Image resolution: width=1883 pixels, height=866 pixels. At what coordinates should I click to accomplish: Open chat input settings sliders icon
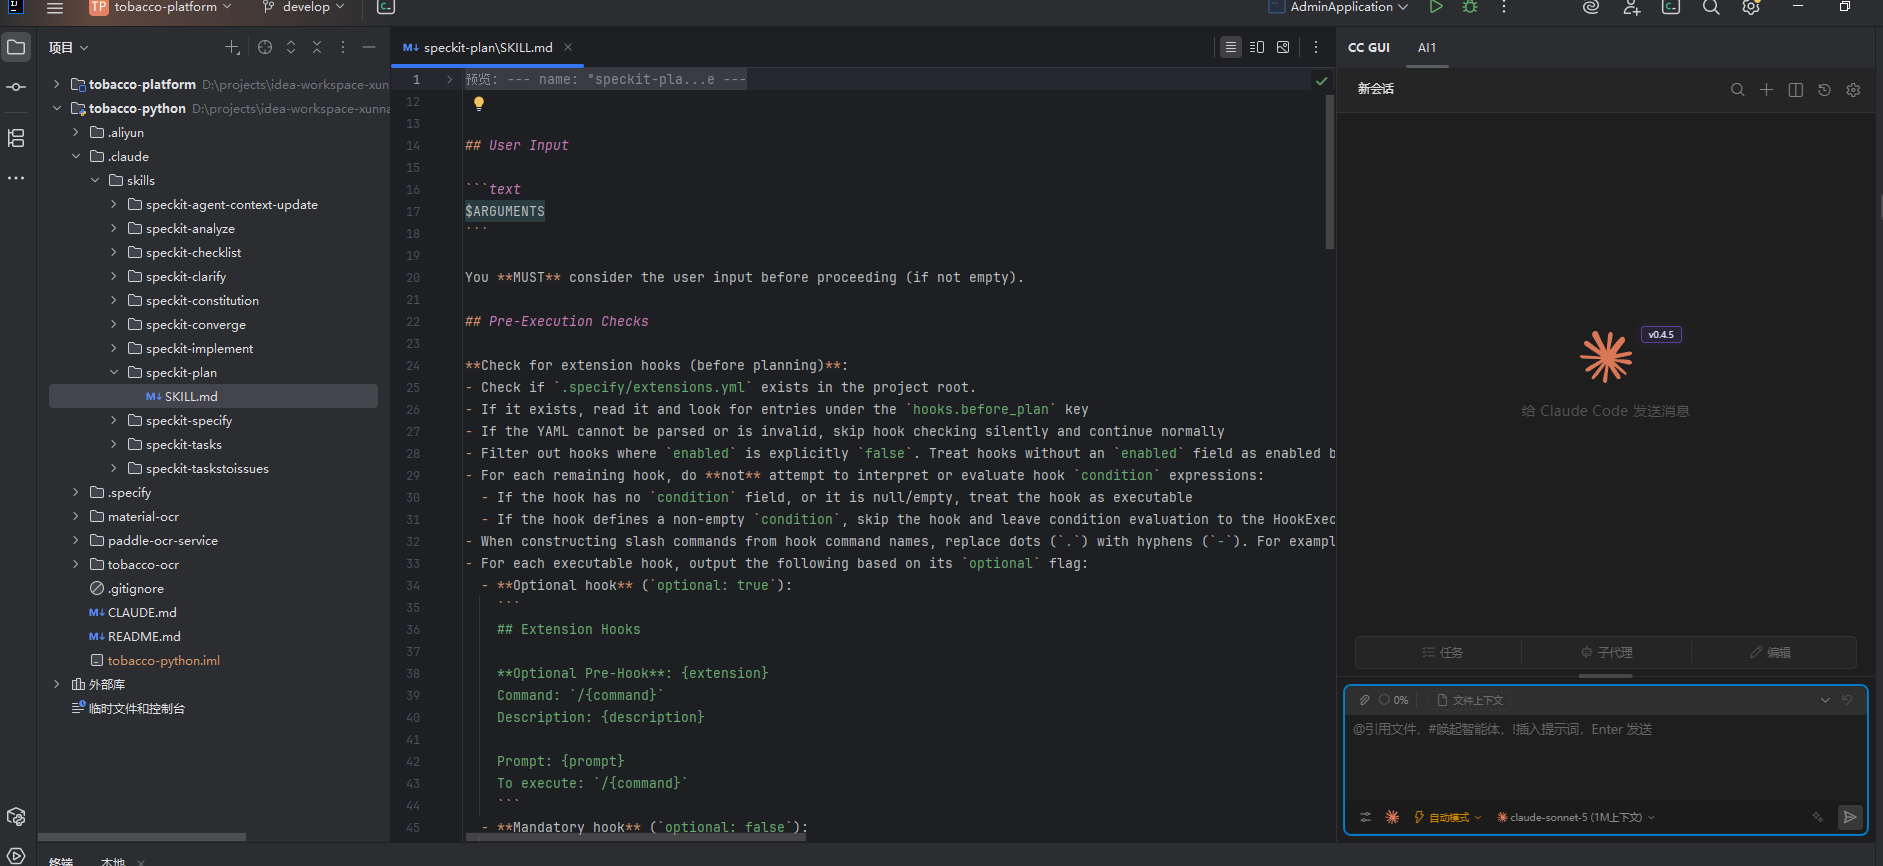click(1365, 817)
